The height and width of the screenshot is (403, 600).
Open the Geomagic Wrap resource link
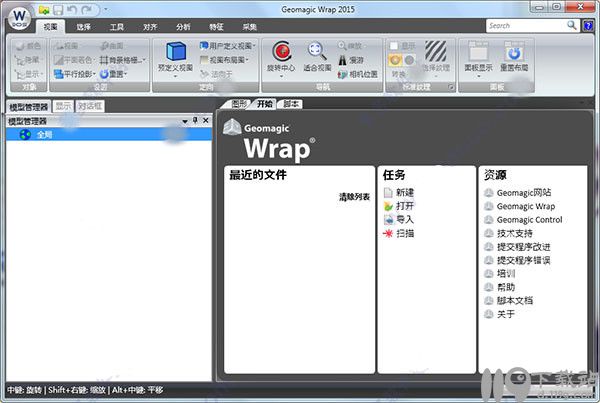(526, 206)
